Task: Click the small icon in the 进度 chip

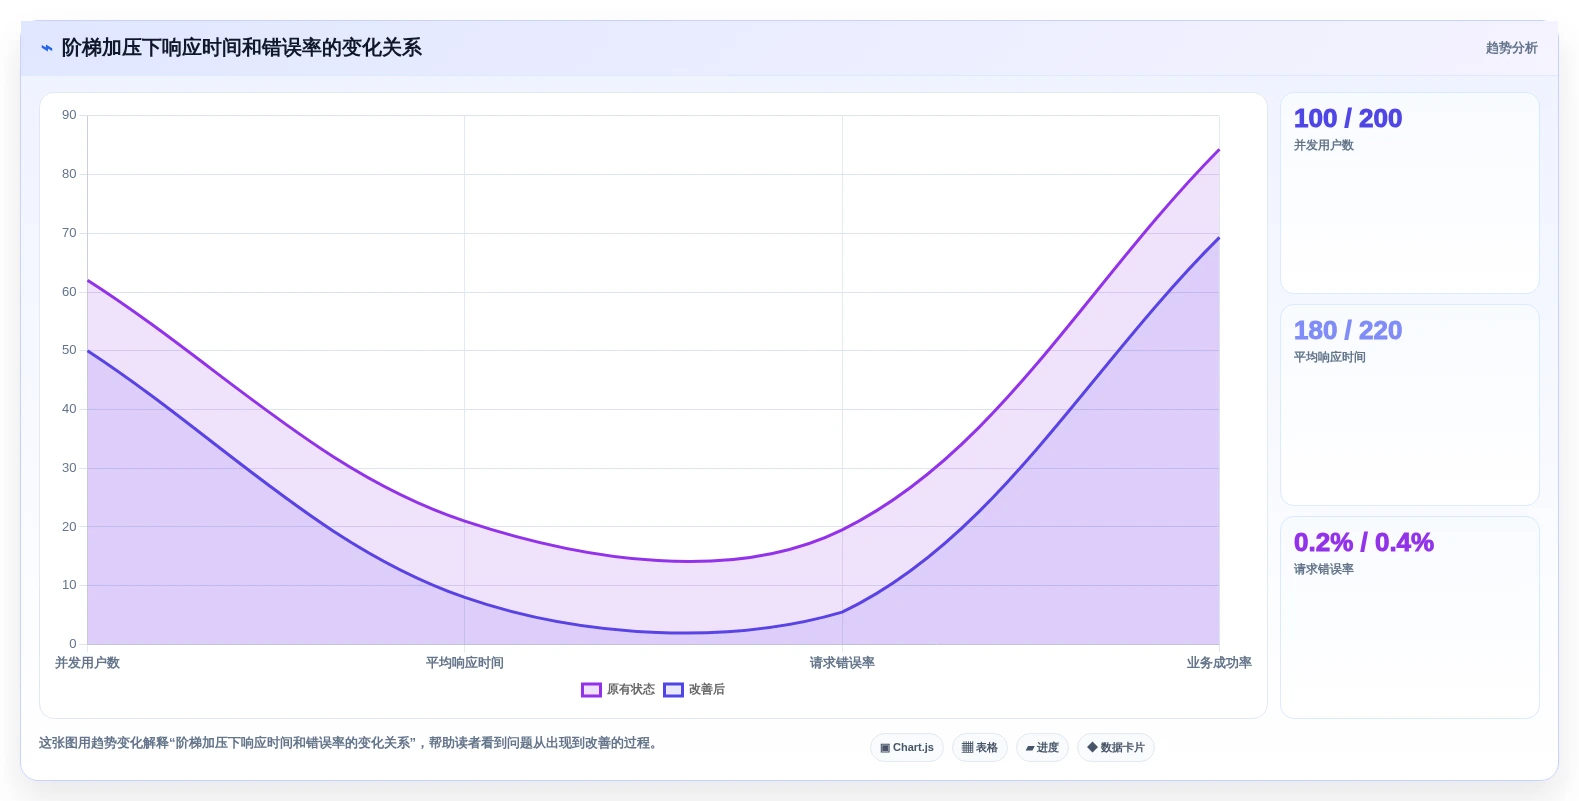Action: (x=1030, y=748)
